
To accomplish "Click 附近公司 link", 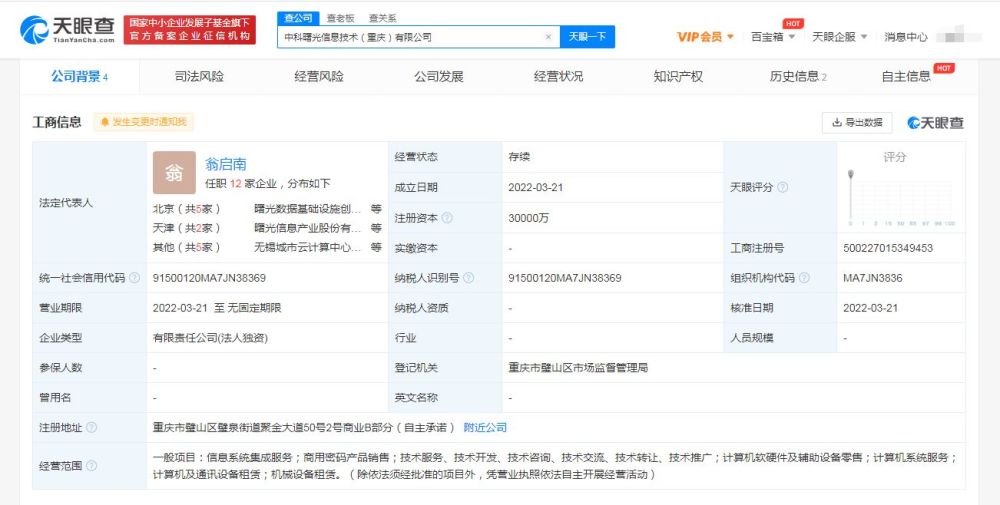I will click(485, 427).
